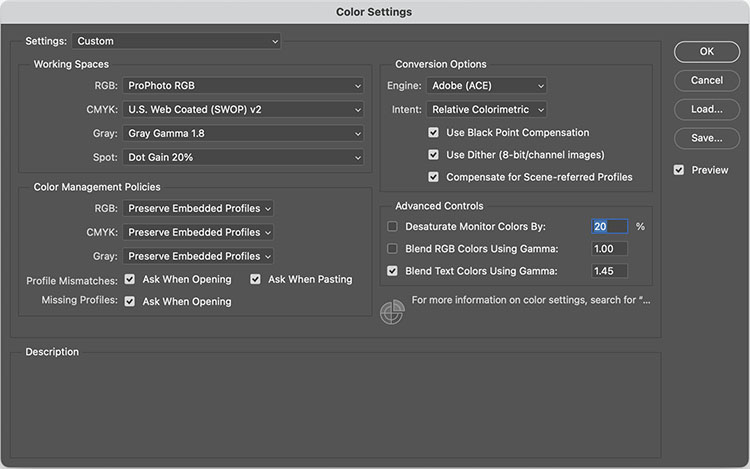Expand CMYK working space SWOP dropdown
Screen dimensions: 750x469
click(x=243, y=110)
